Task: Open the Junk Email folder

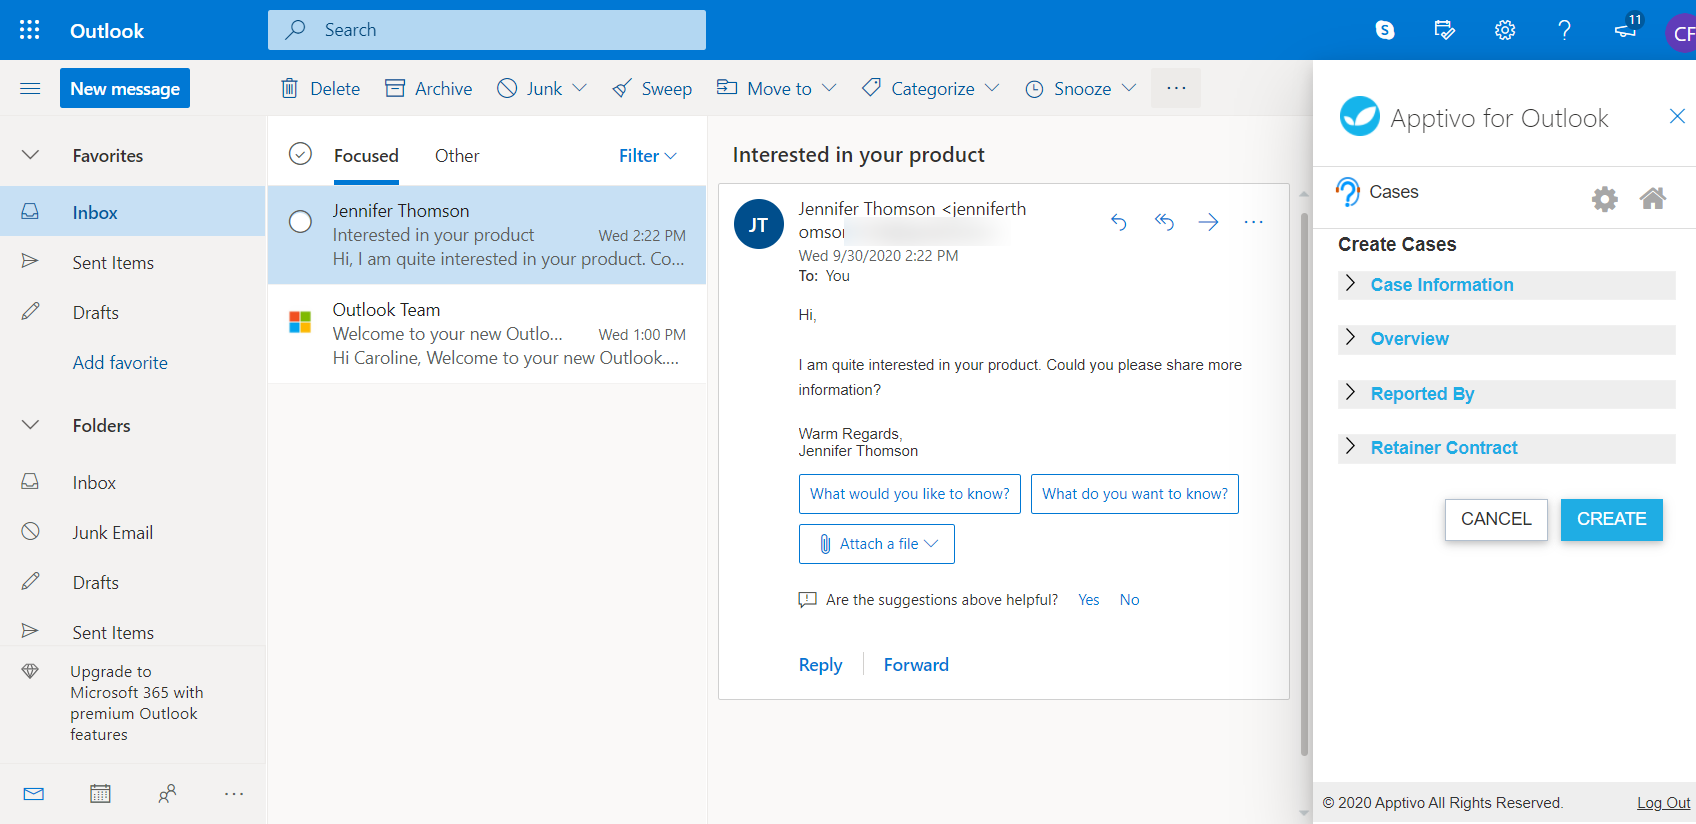Action: [133, 532]
